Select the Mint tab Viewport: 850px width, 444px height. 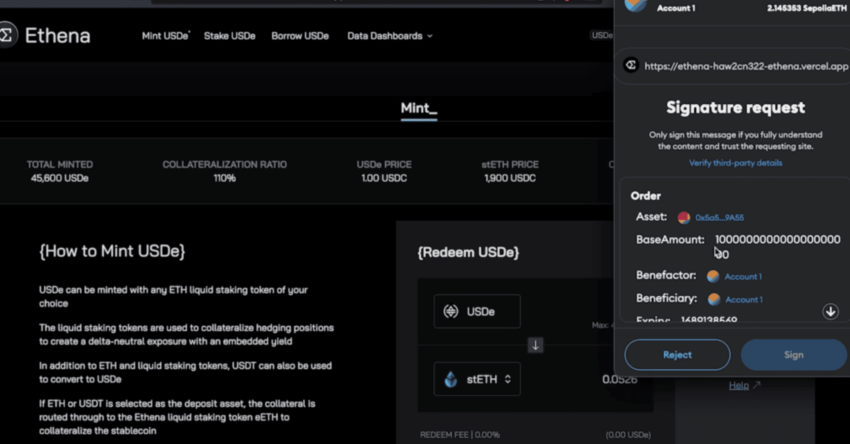tap(419, 108)
